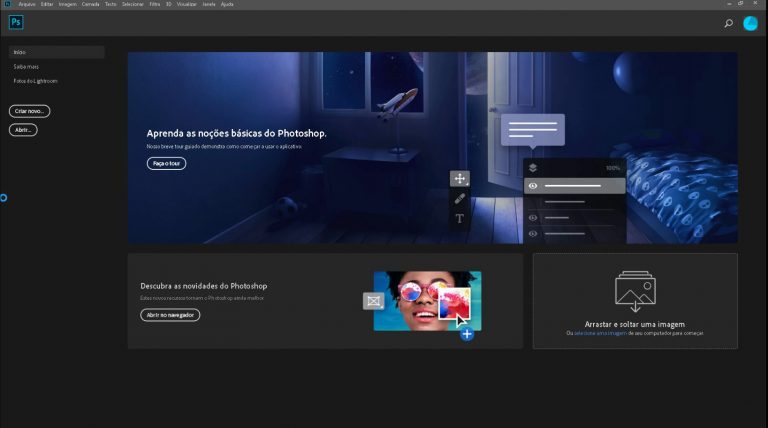Open Fotos do Lightroom section

[35, 81]
